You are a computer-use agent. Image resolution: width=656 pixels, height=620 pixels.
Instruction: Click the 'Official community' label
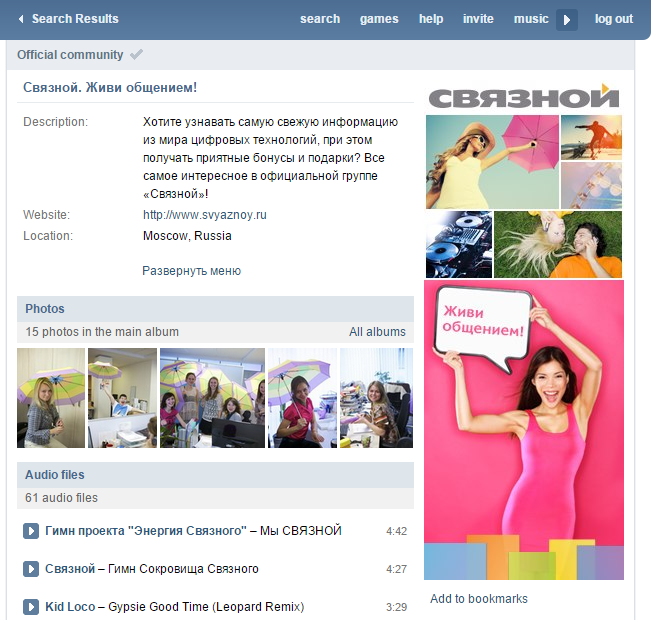click(70, 55)
